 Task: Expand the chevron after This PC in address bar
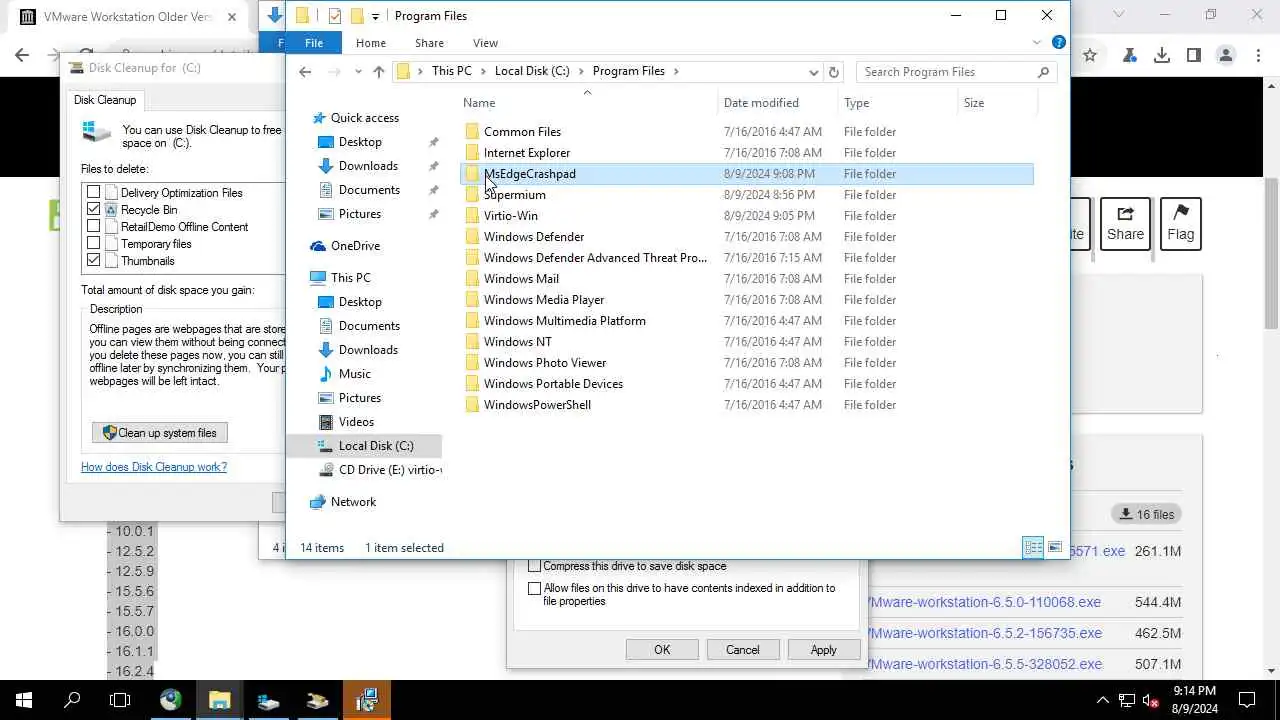click(483, 72)
